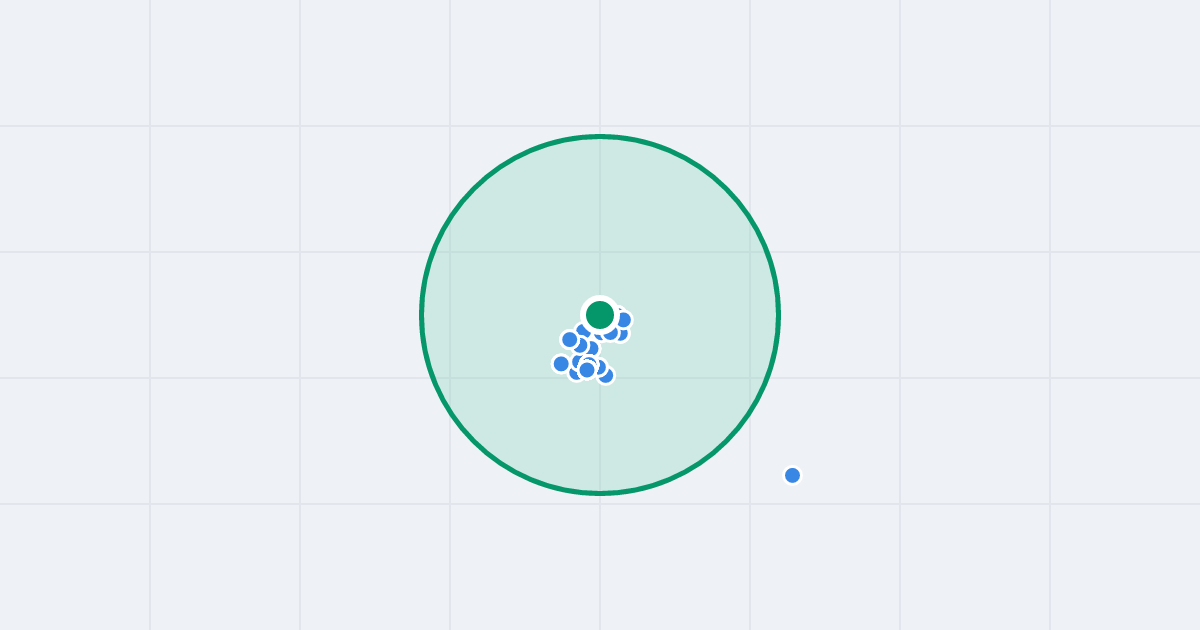Click the shaded area right of the green marker

[x=700, y=315]
